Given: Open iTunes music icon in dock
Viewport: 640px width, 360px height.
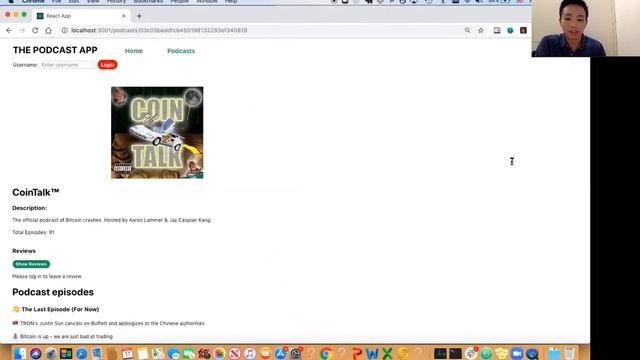Looking at the screenshot, I should click(250, 353).
